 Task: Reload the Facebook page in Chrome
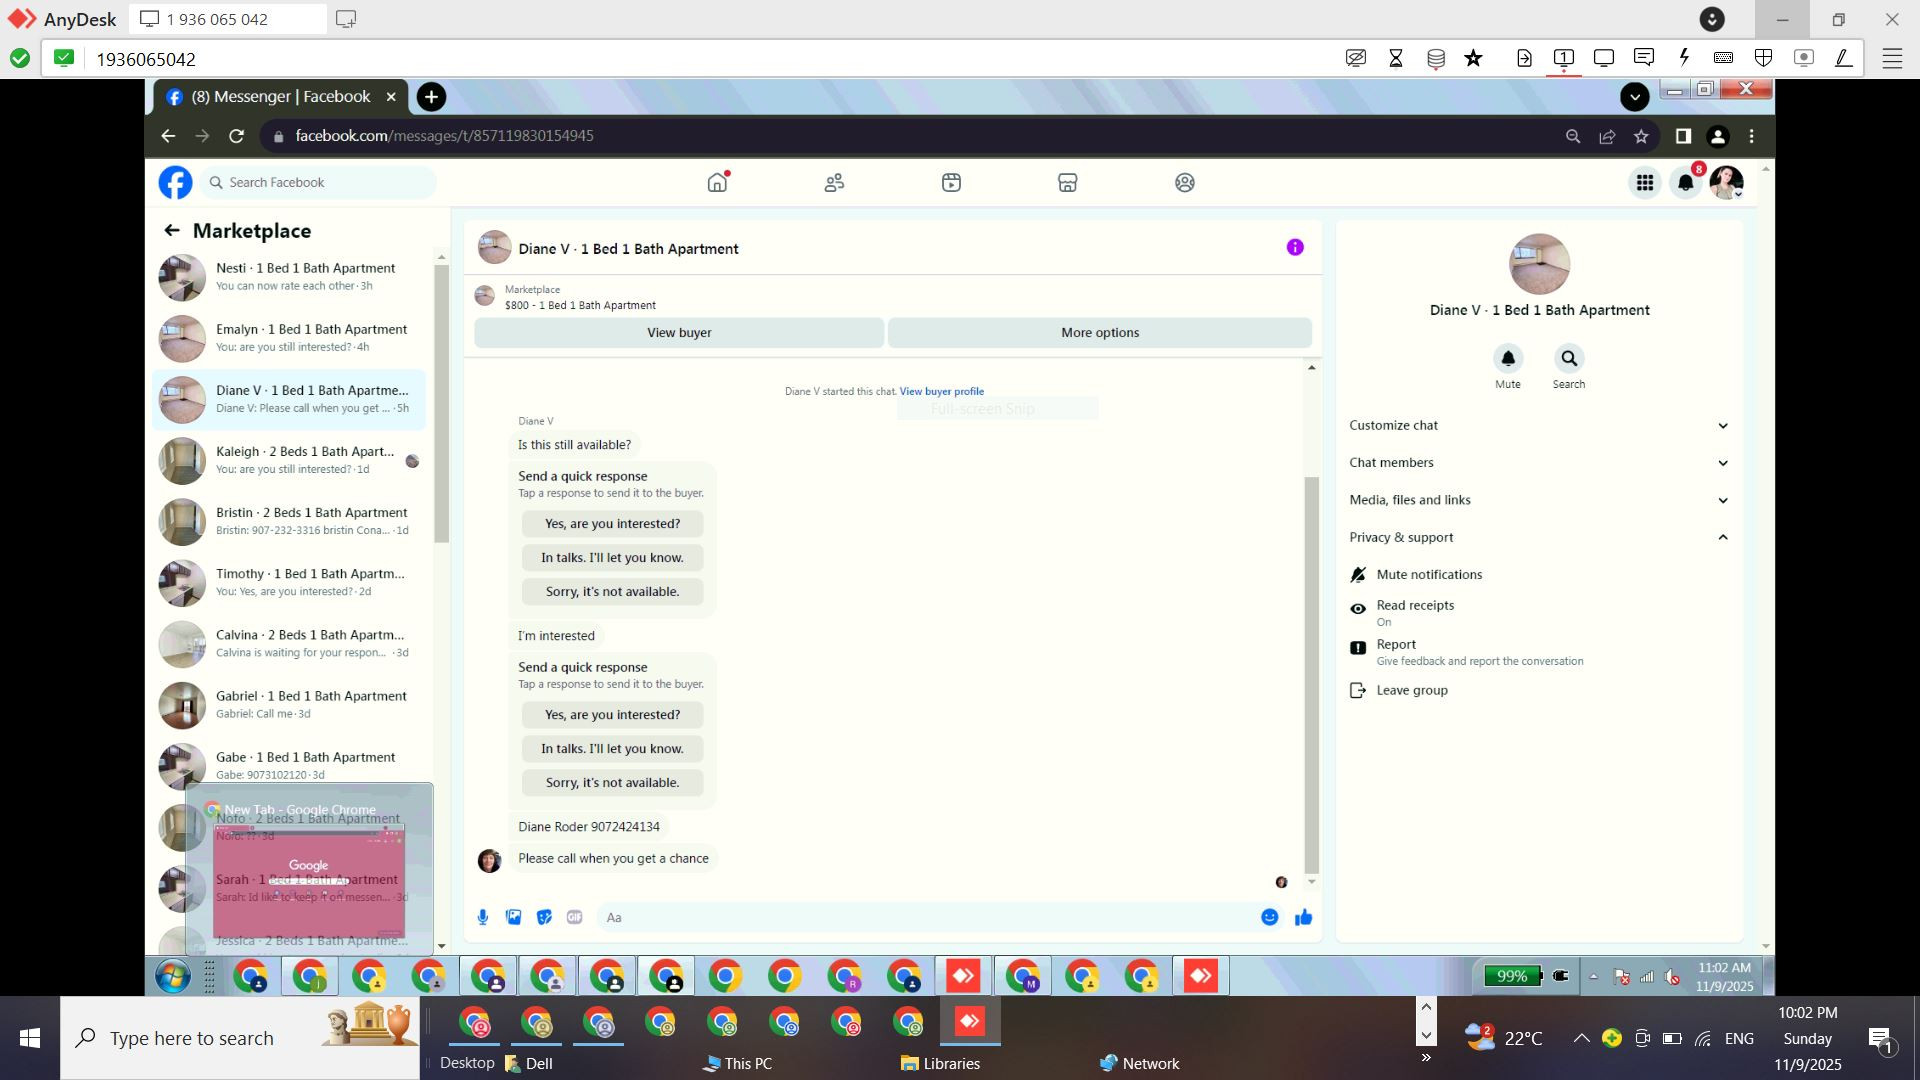click(236, 136)
